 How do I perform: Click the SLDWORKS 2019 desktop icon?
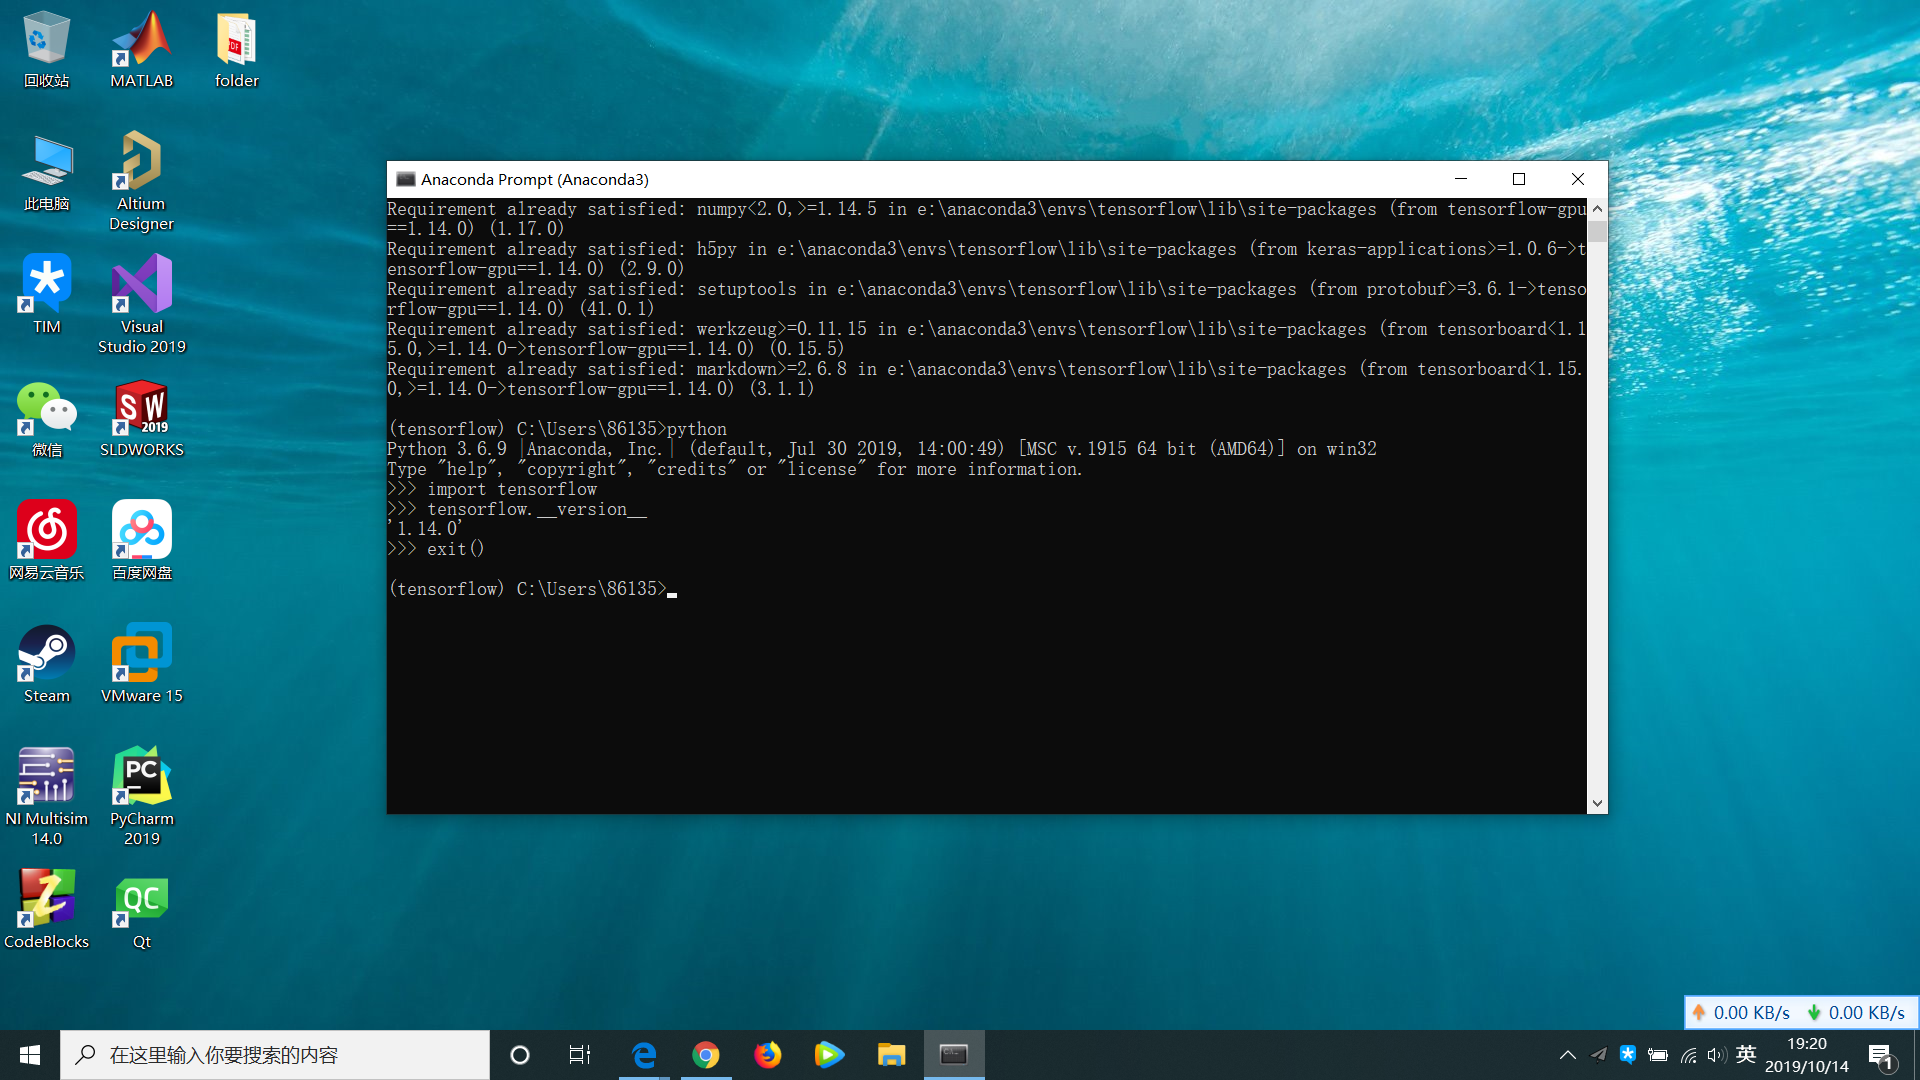pos(141,408)
